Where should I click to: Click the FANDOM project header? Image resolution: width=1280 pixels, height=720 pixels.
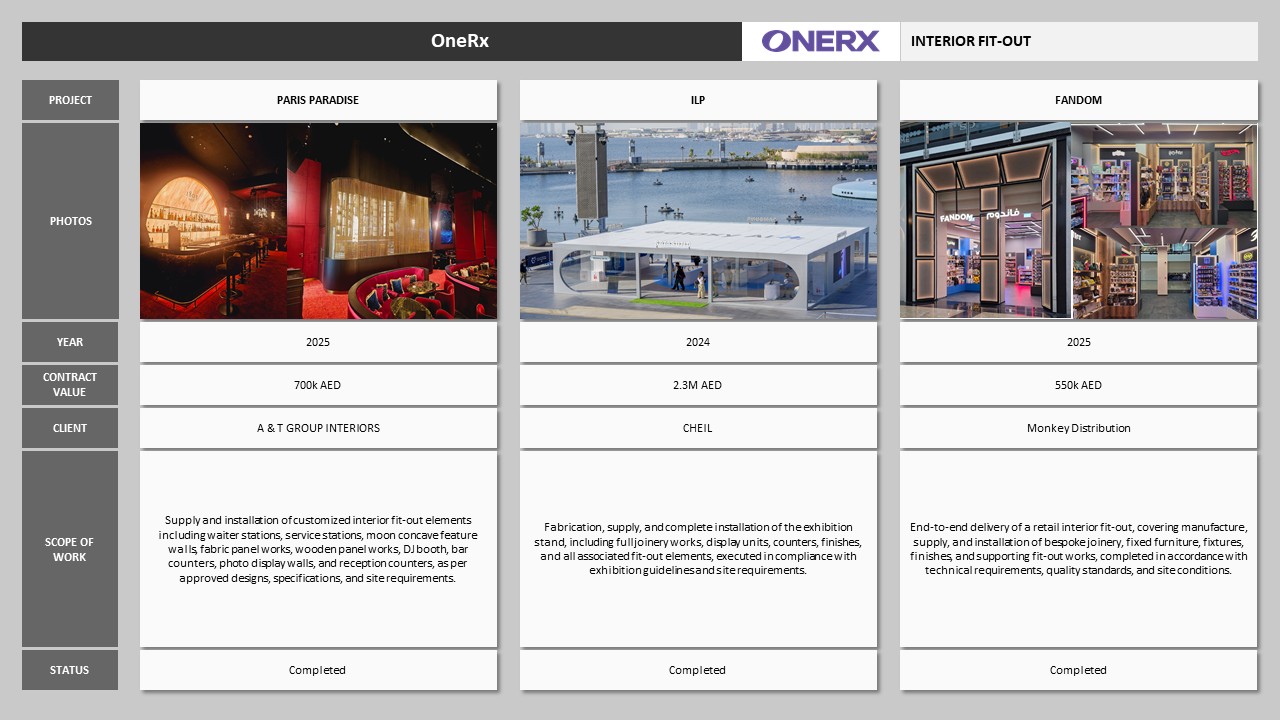pos(1078,100)
